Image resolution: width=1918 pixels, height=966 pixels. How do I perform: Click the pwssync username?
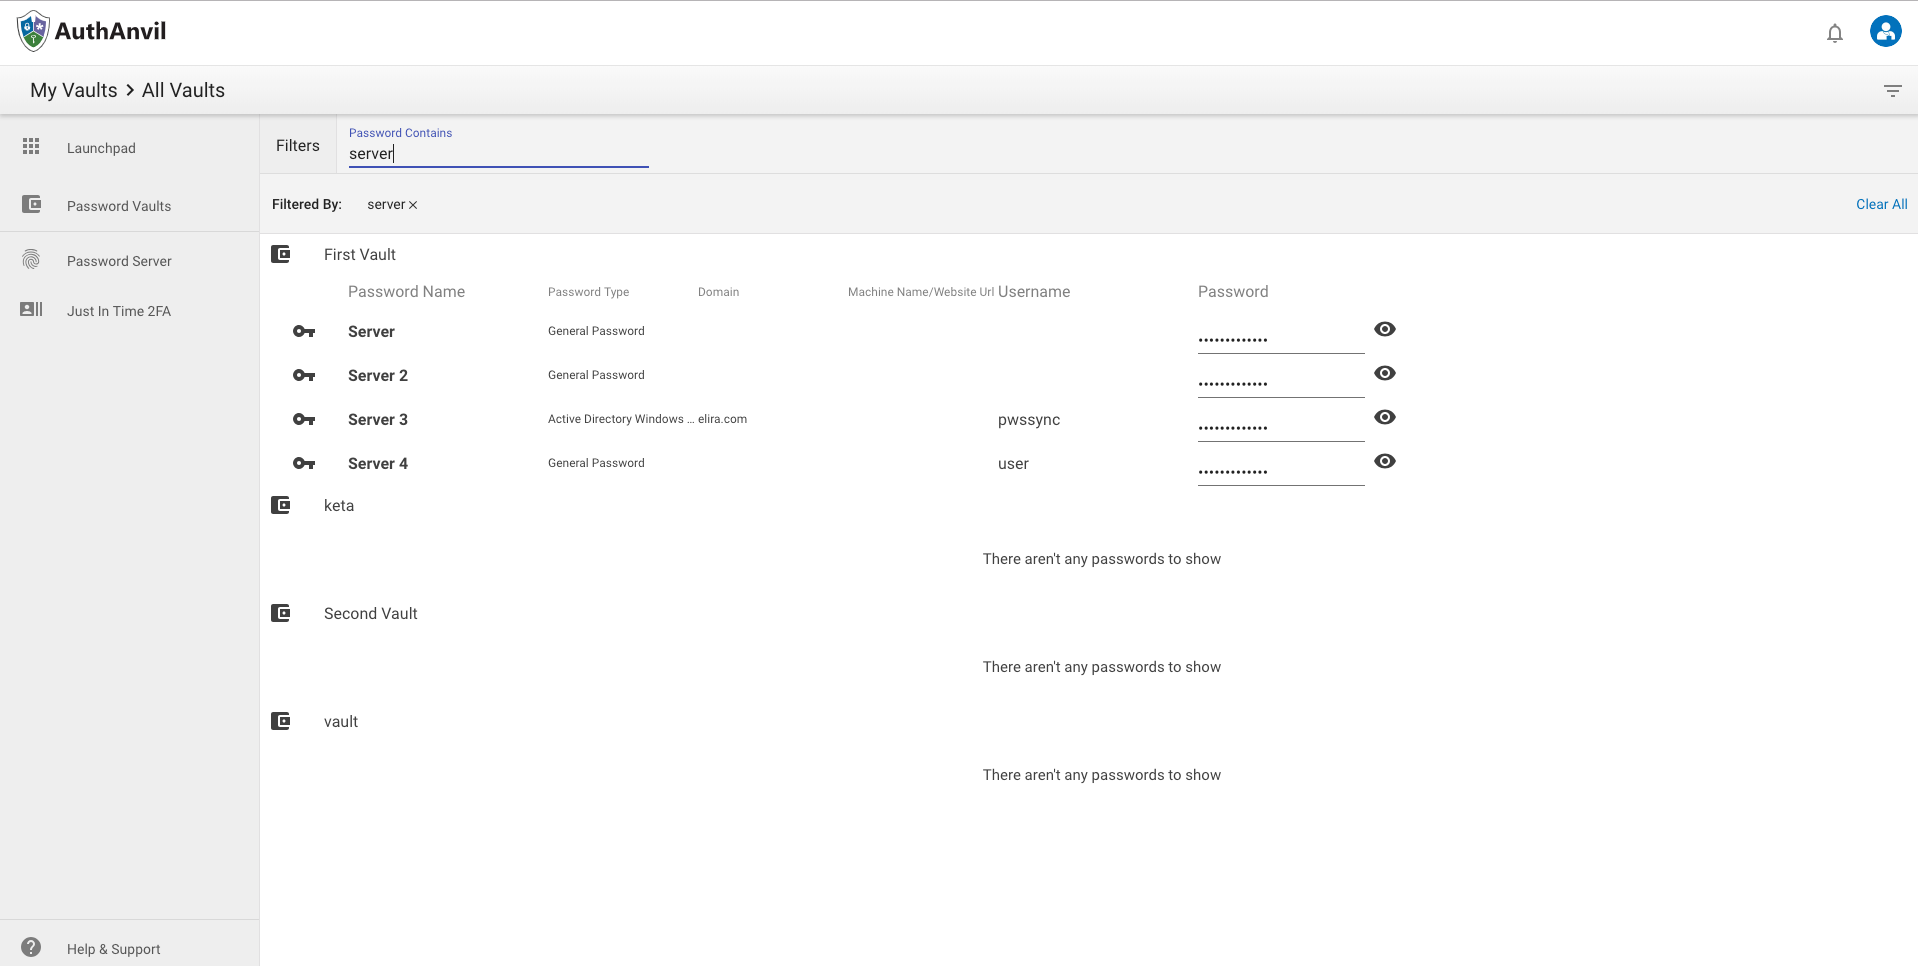pyautogui.click(x=1029, y=420)
